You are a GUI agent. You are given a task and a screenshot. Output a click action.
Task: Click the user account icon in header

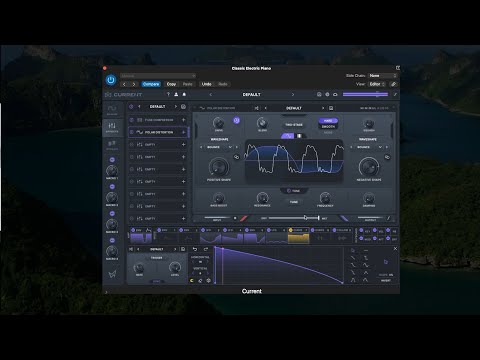[176, 94]
